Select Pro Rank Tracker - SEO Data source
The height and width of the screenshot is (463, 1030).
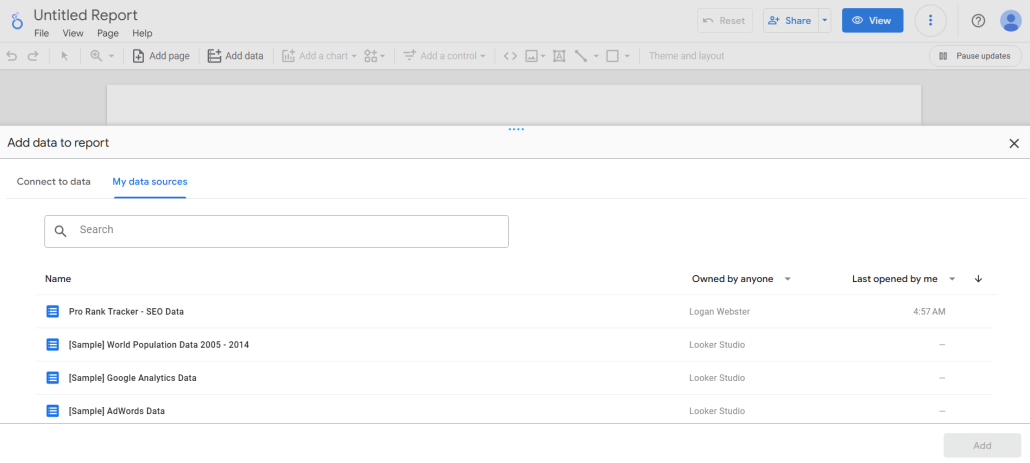(514, 312)
